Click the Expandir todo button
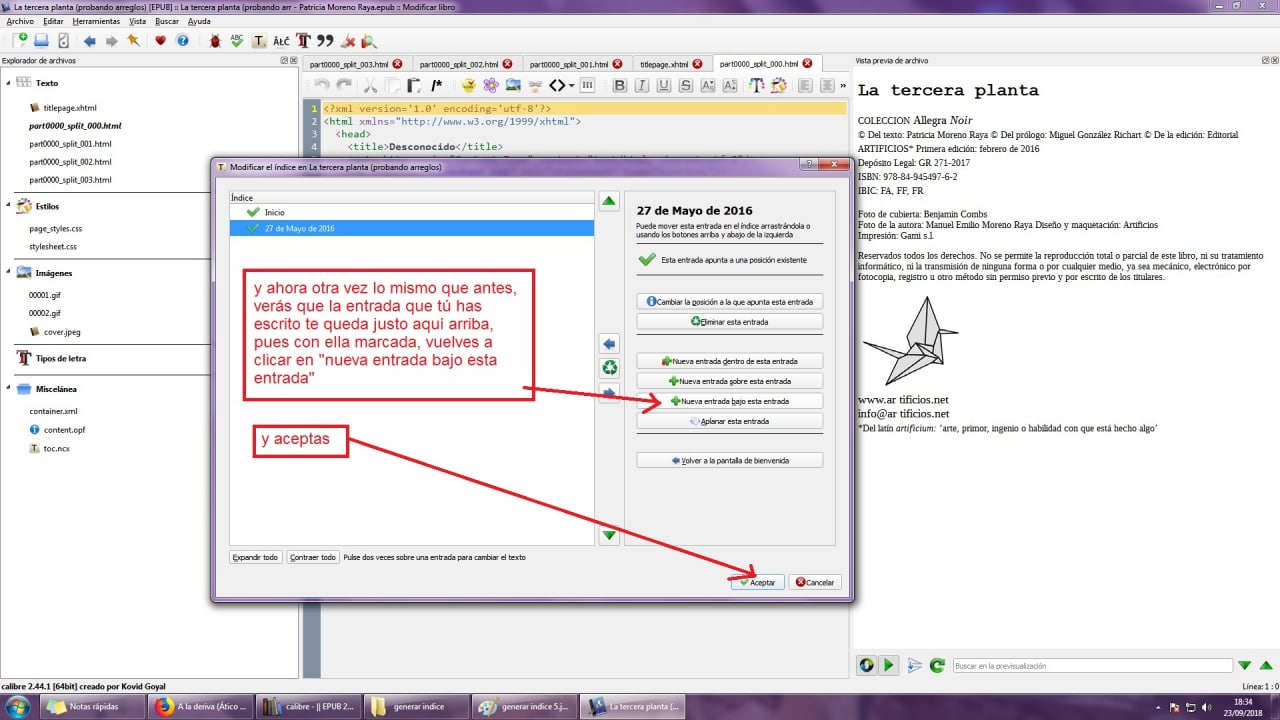 tap(255, 557)
